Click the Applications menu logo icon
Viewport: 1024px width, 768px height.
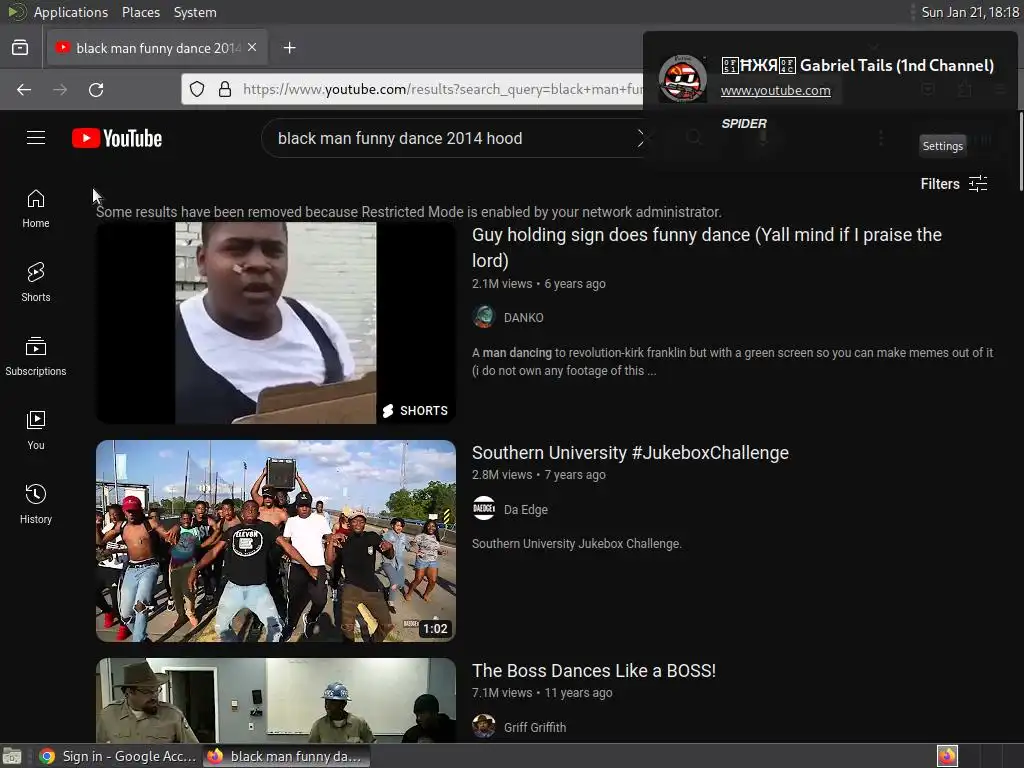pos(16,12)
